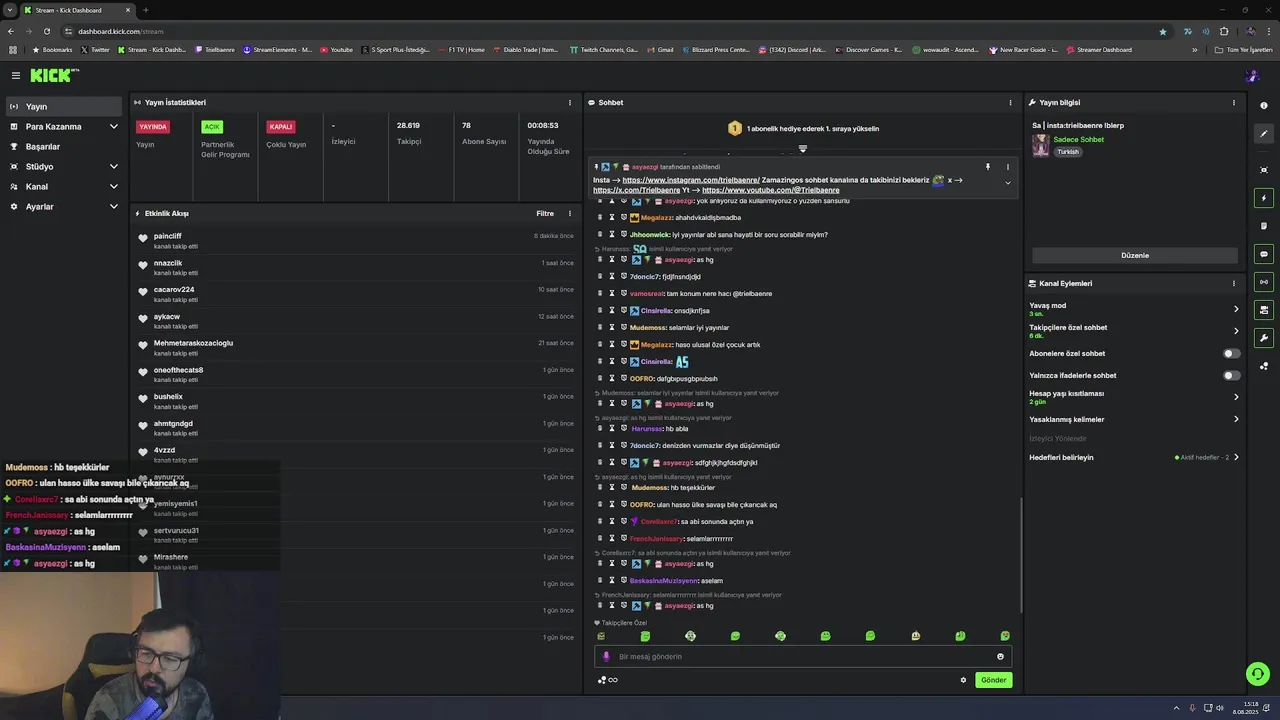Click the chat bubble icon in right sidebar
Screen dimensions: 1280x720
[1264, 254]
